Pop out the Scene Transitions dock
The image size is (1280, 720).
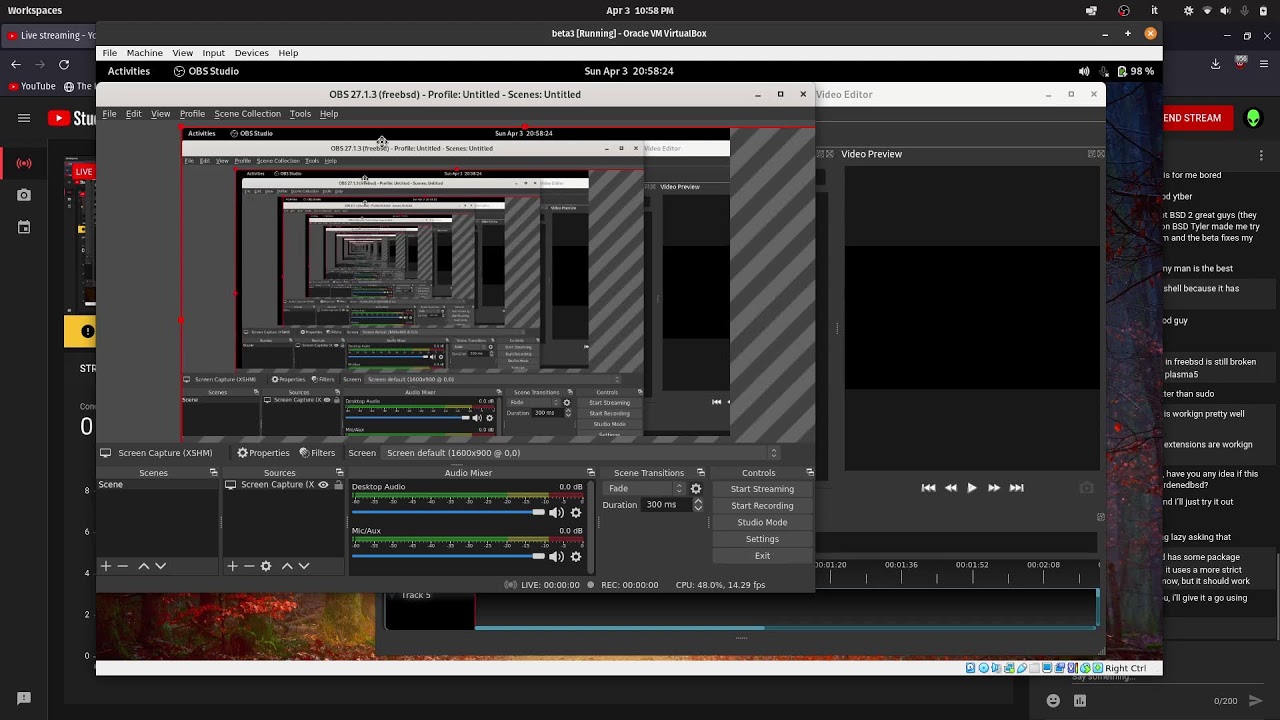click(700, 473)
